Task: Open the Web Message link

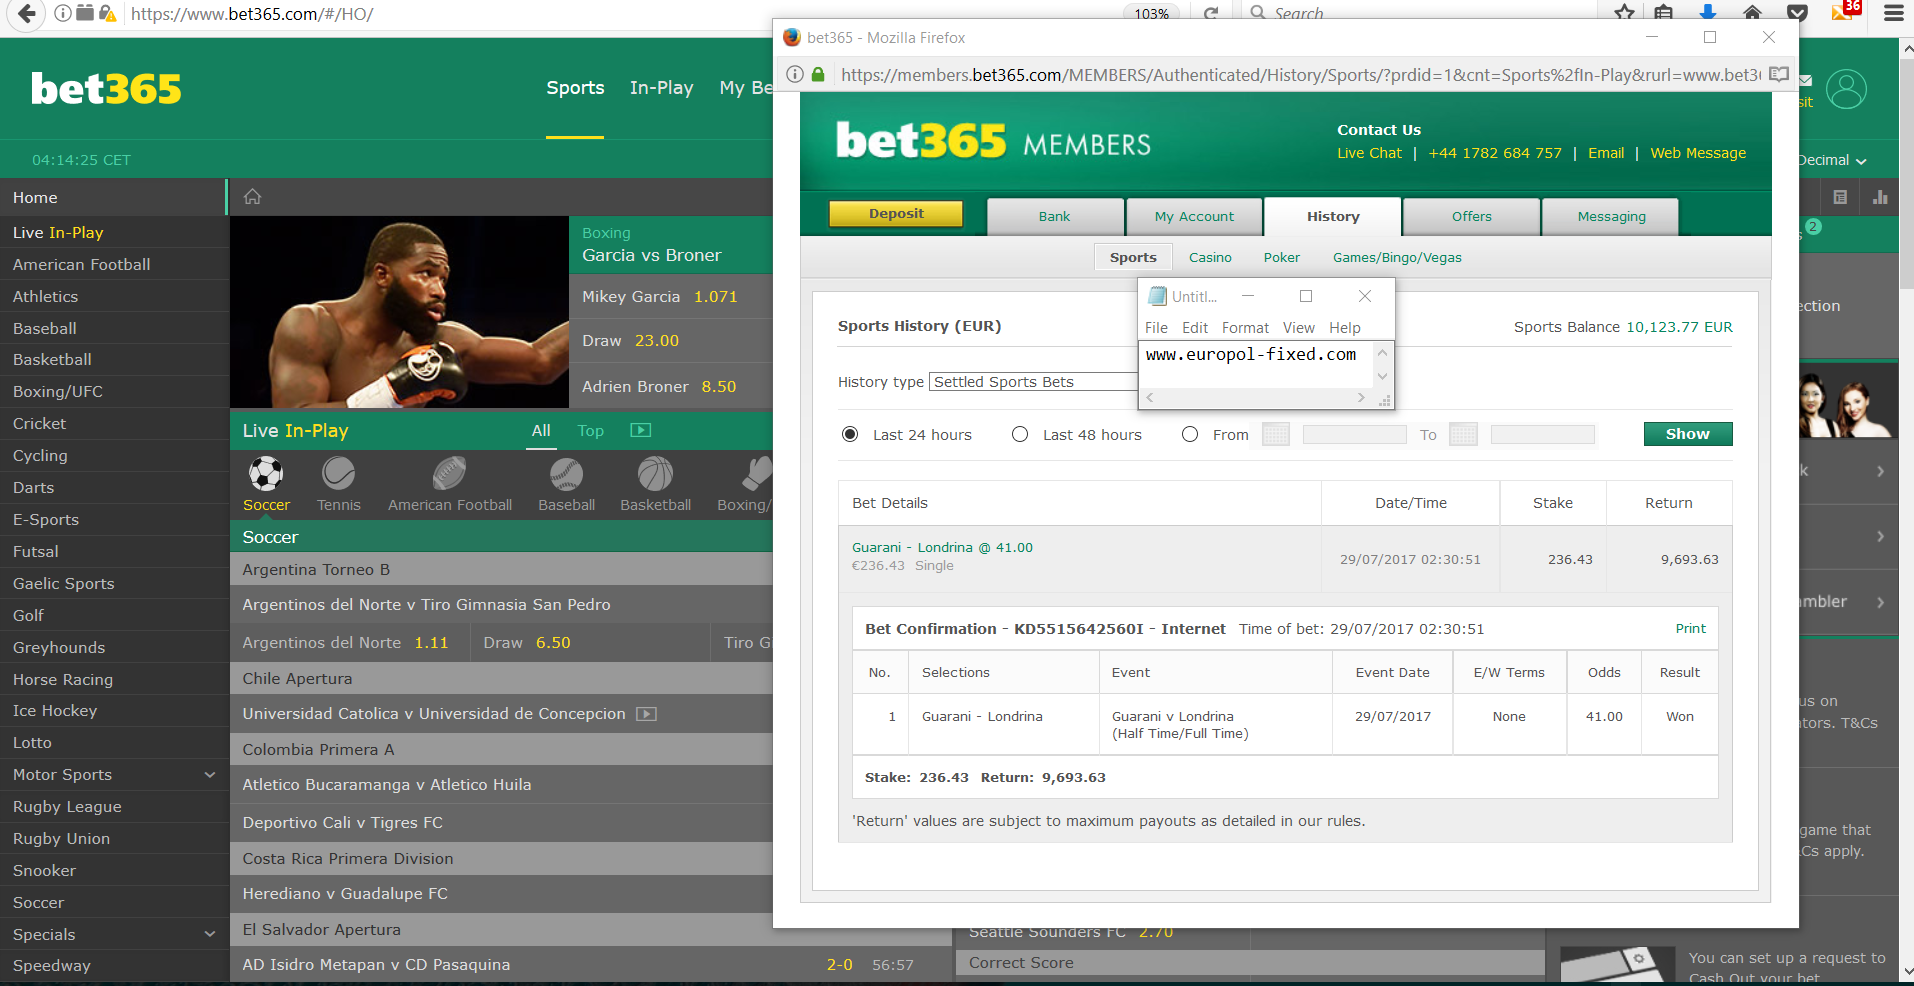Action: [x=1698, y=153]
